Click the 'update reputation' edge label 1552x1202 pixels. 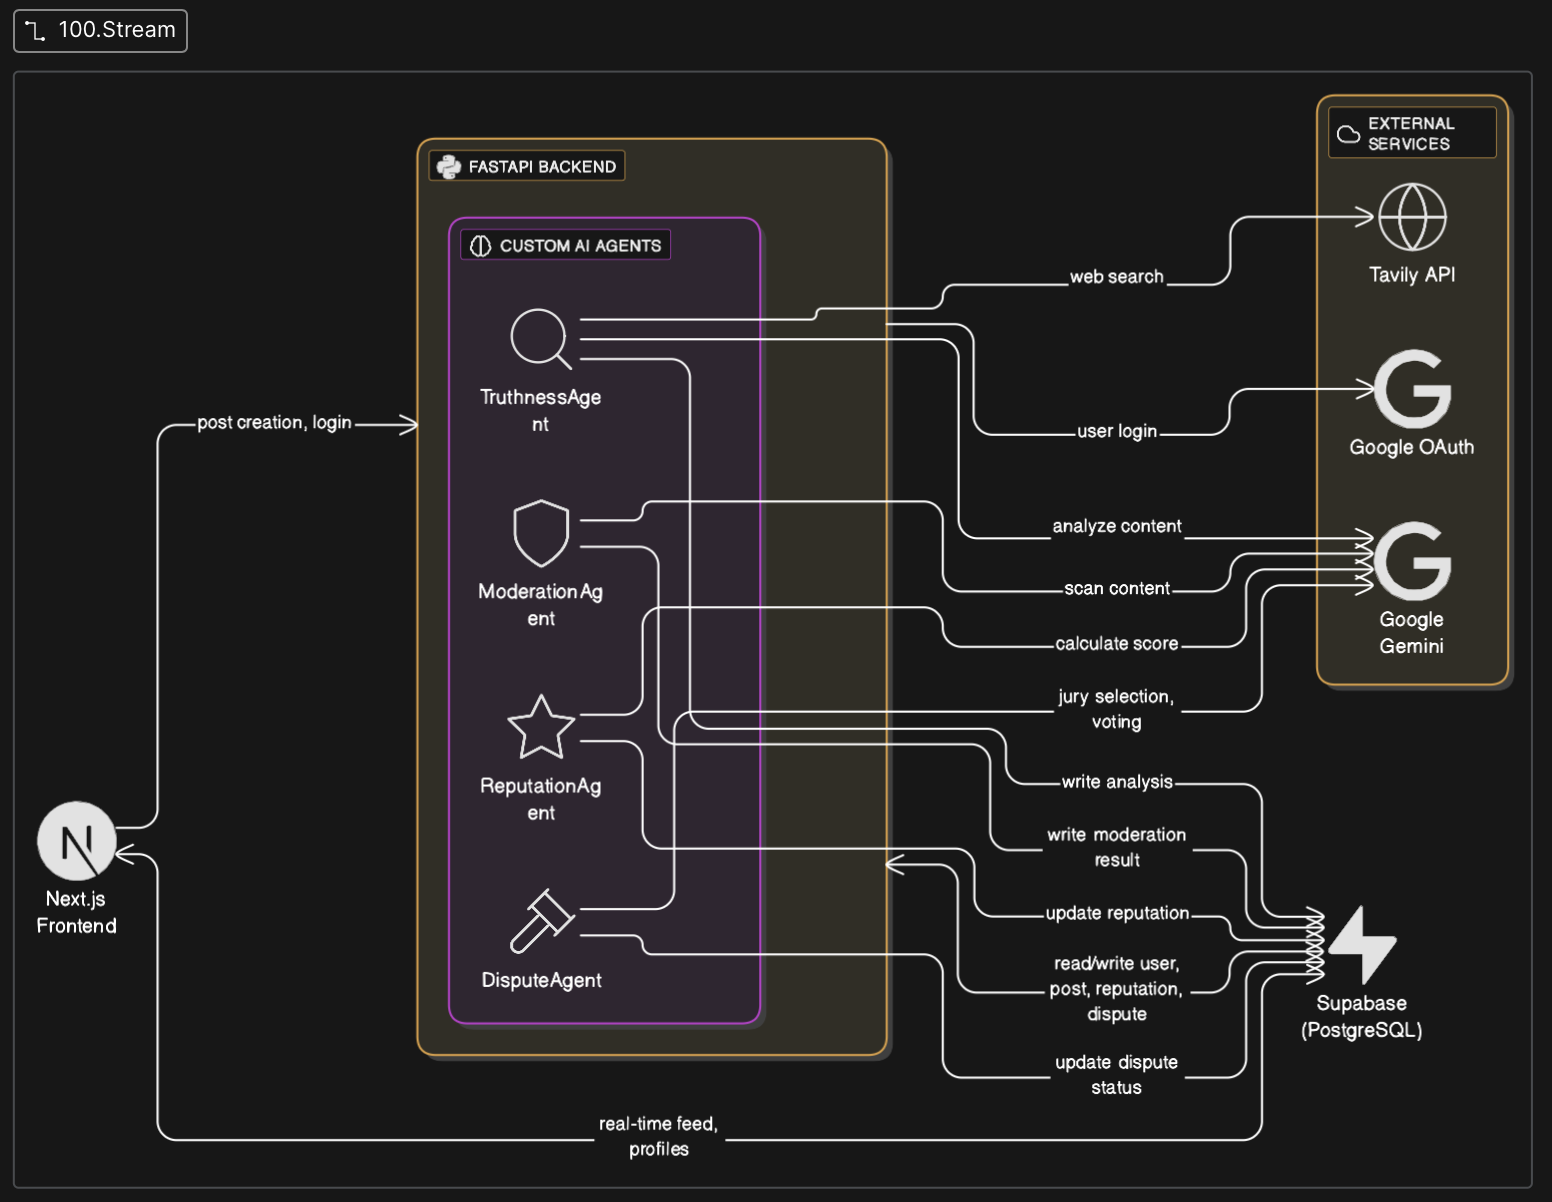(x=1117, y=913)
